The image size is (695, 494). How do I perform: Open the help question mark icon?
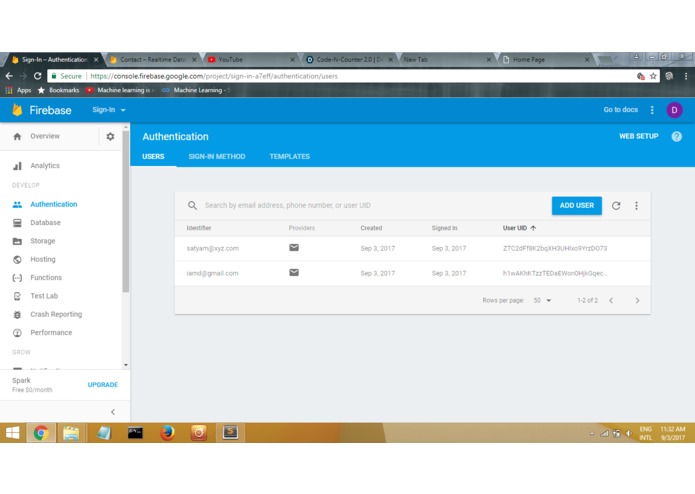coord(677,136)
